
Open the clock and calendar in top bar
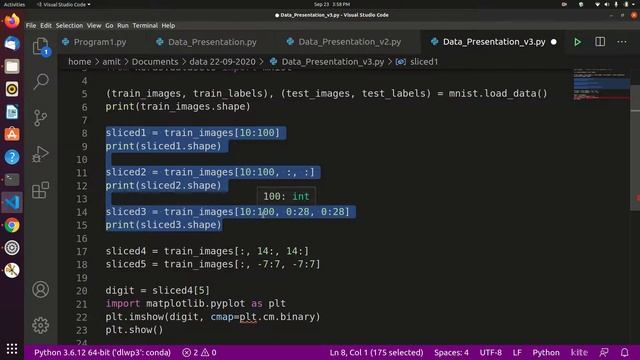[x=331, y=4]
